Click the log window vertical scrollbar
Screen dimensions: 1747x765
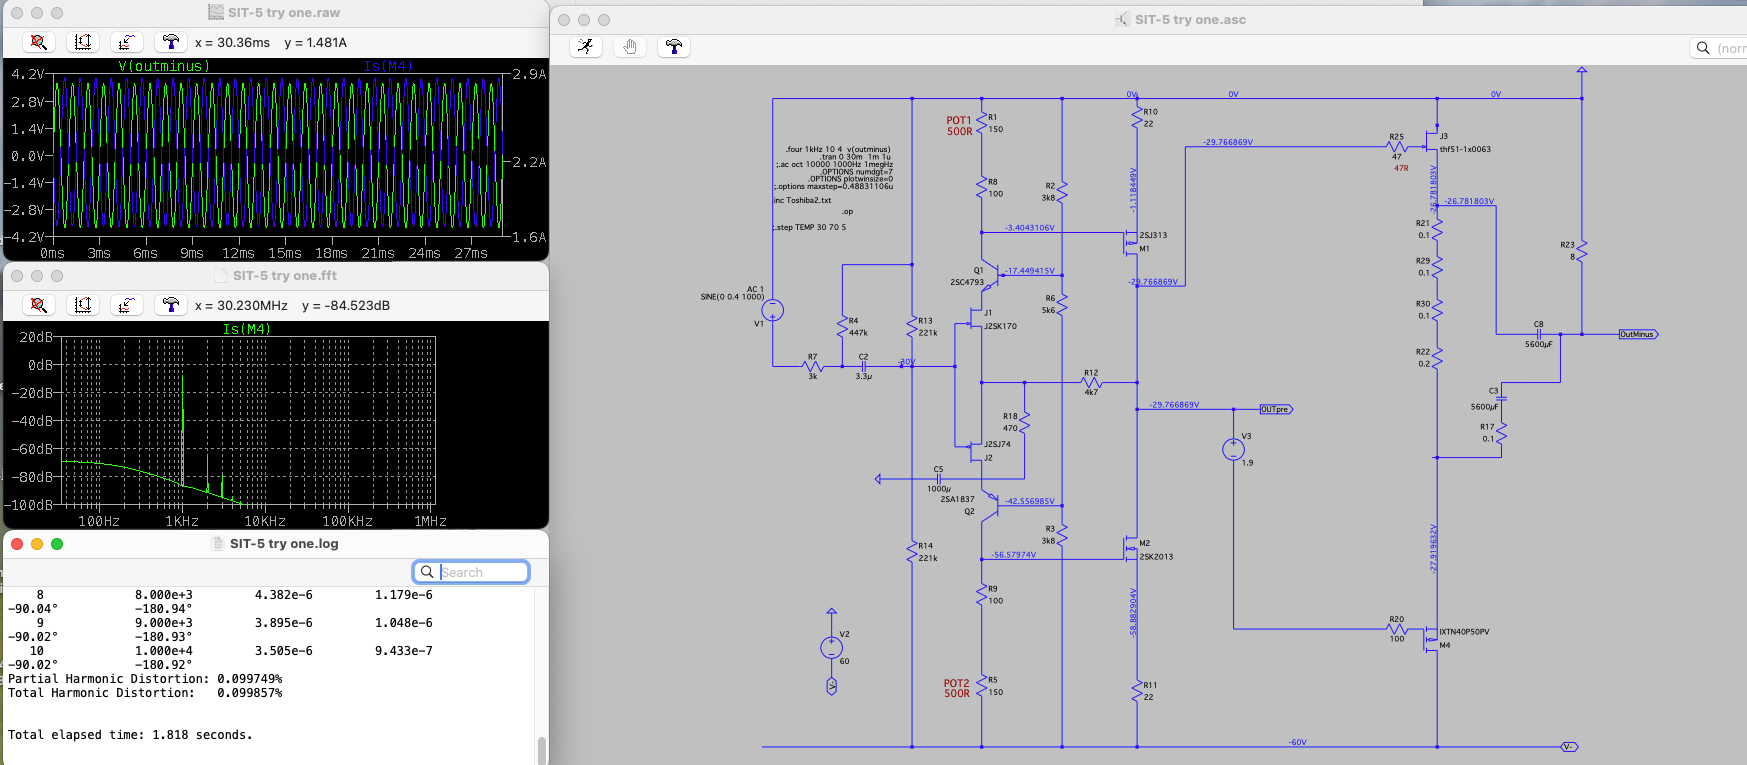coord(541,750)
